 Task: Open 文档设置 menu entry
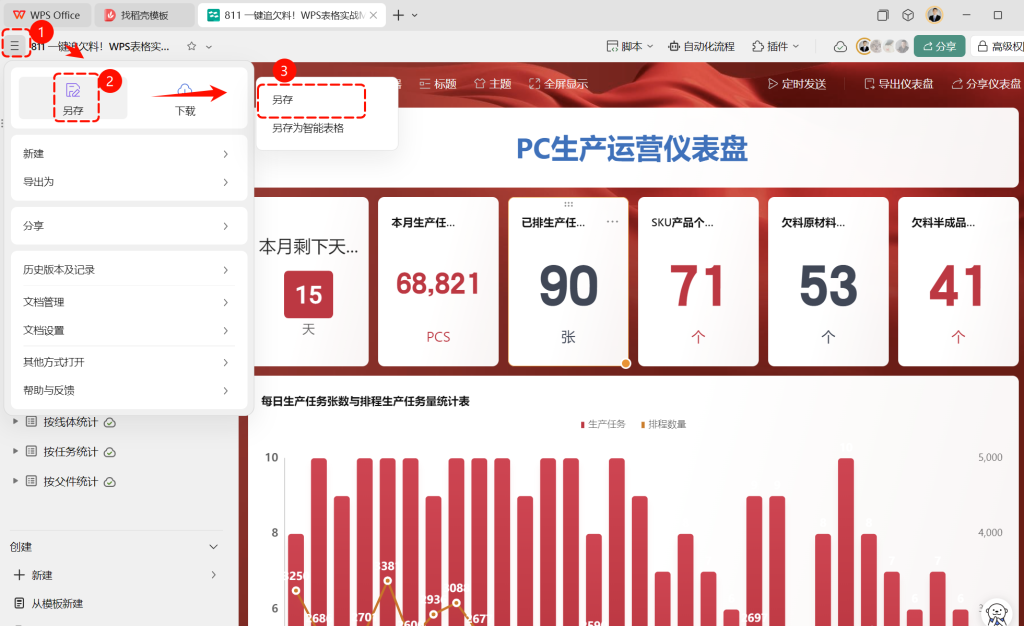(x=129, y=330)
